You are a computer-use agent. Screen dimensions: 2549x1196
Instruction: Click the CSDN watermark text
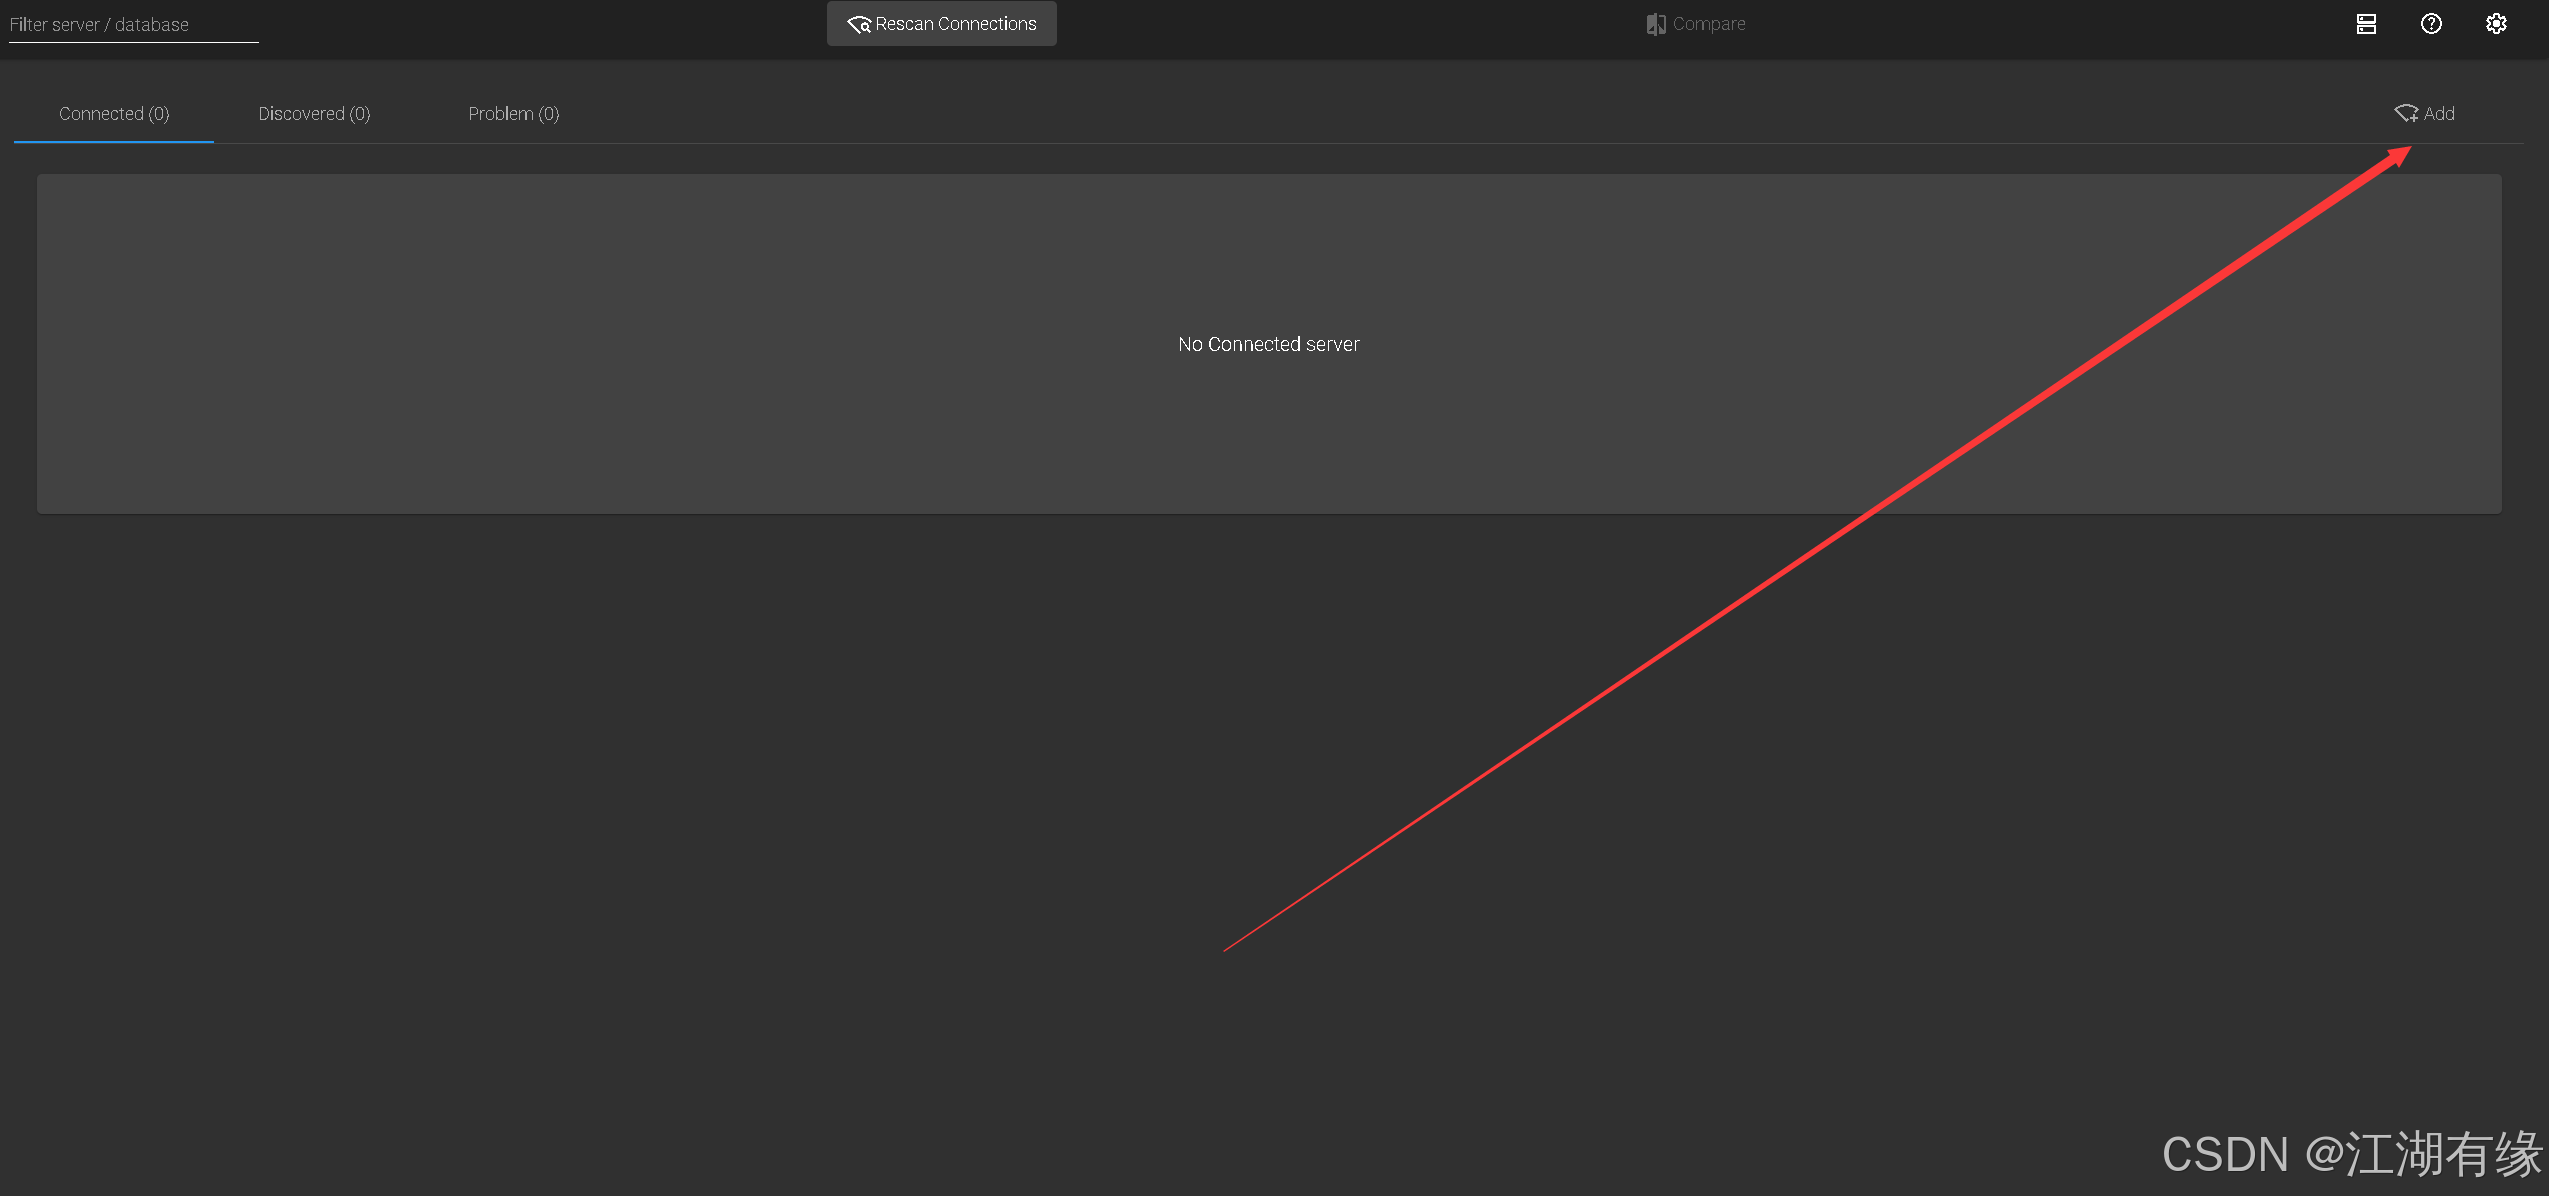tap(2351, 1154)
